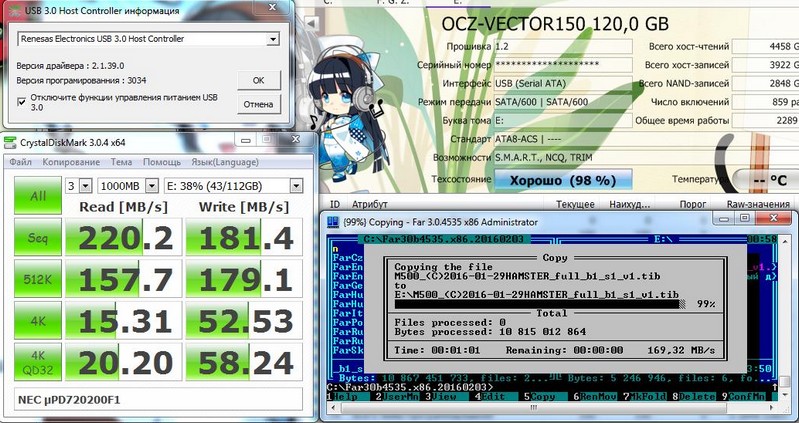Click the Far window horizontal scrollbar
Viewport: 799px width, 423px height.
coord(534,408)
